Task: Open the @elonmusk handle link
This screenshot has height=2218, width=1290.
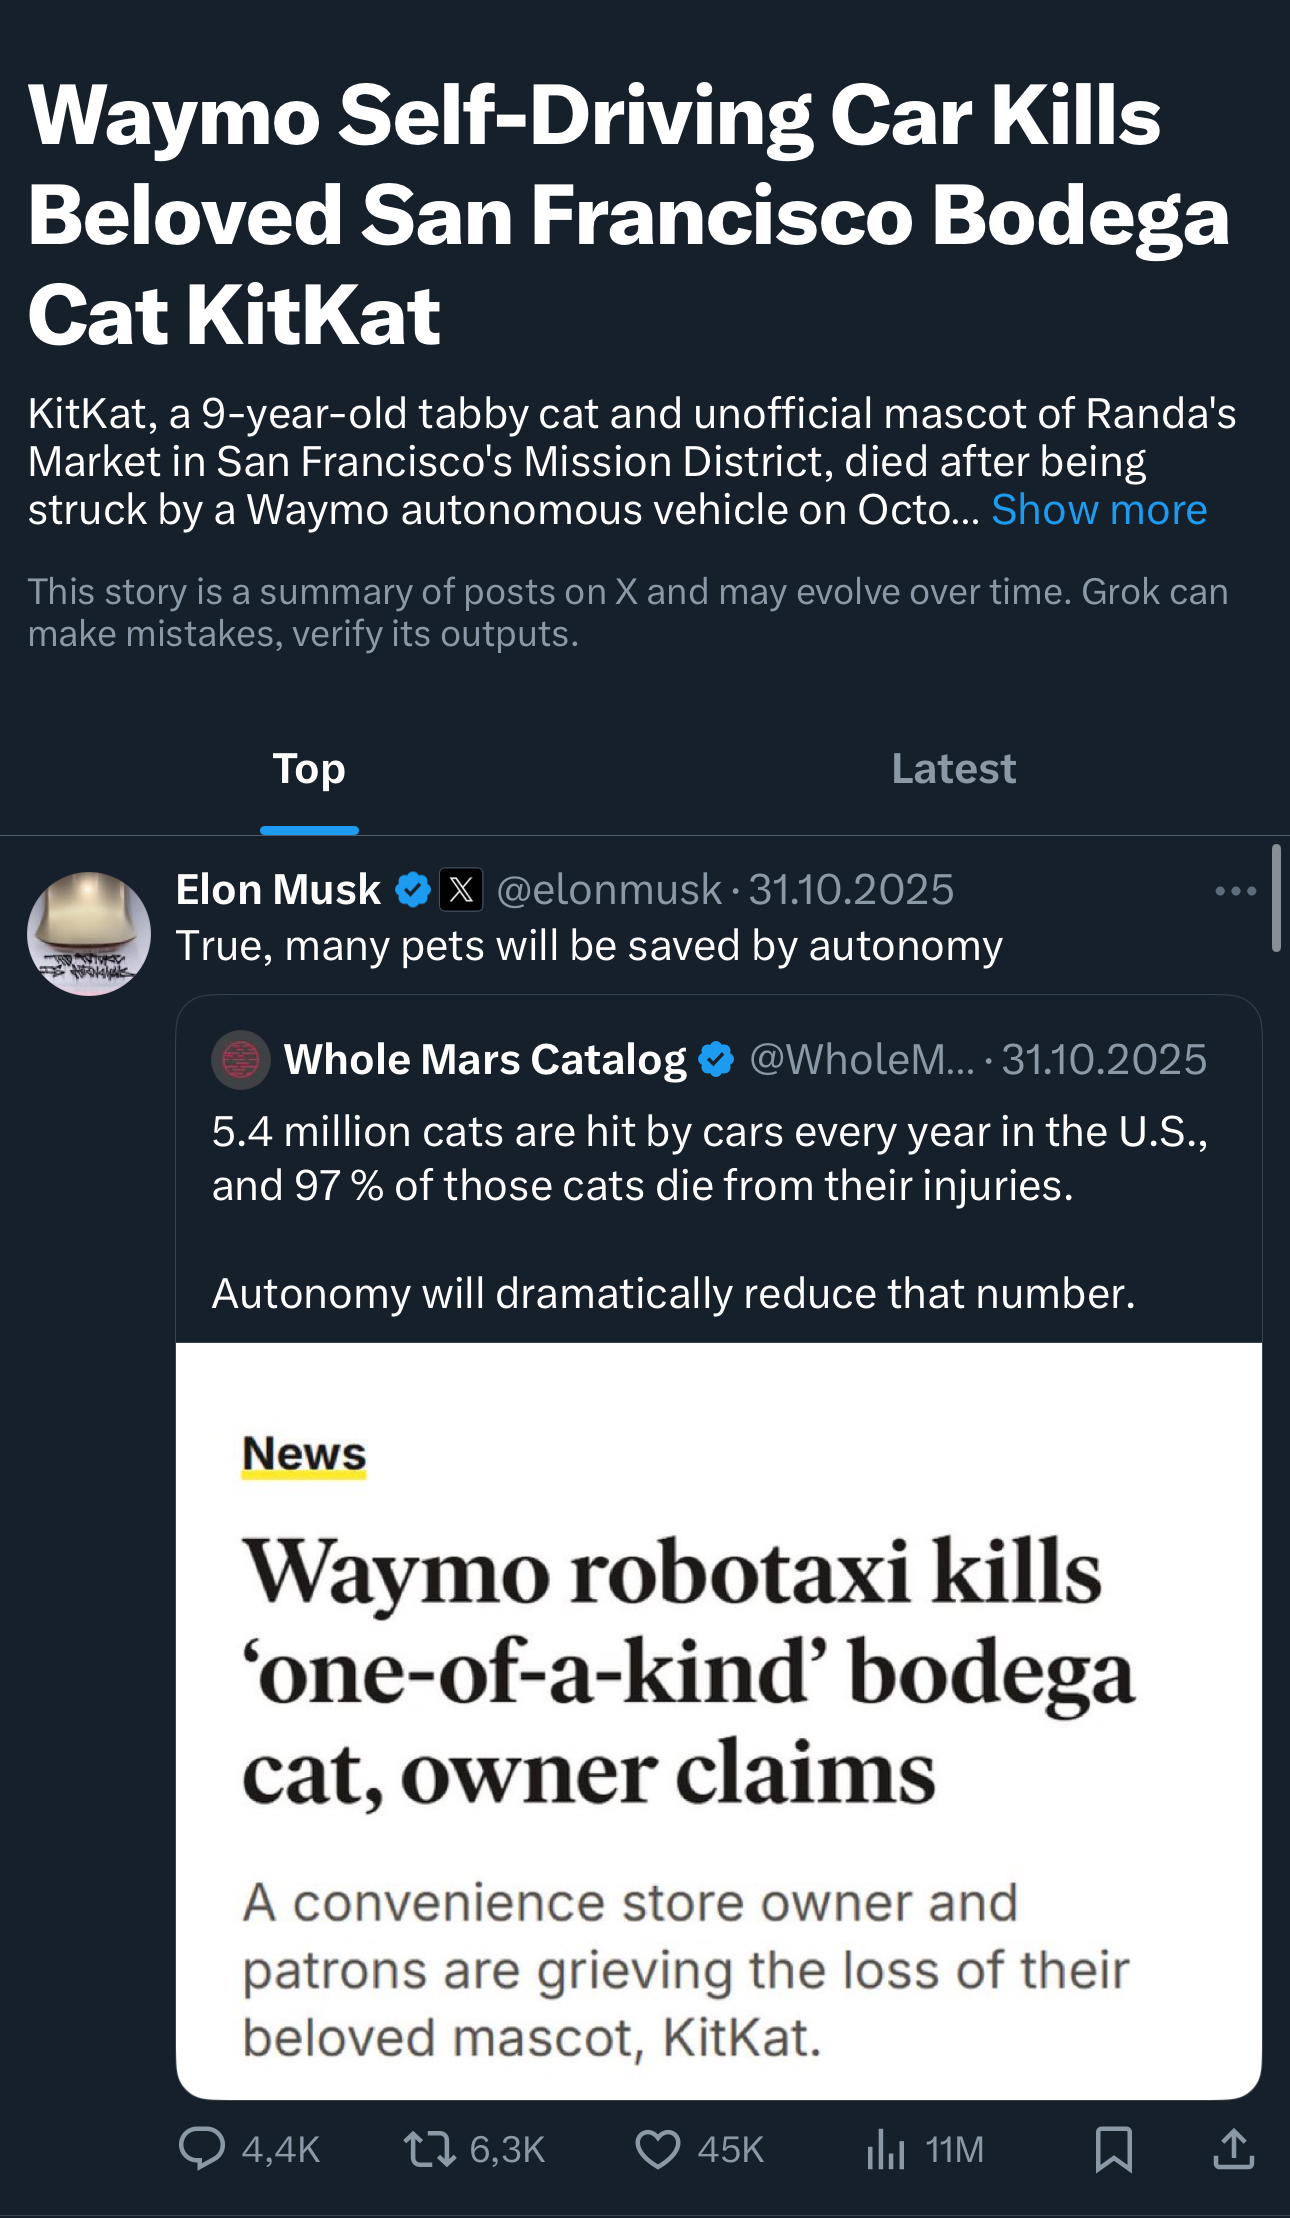Action: pos(609,889)
